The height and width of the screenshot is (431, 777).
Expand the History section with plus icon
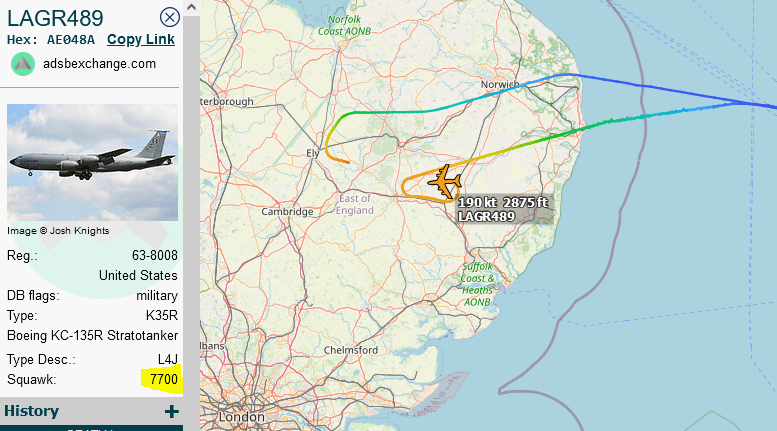pos(171,411)
